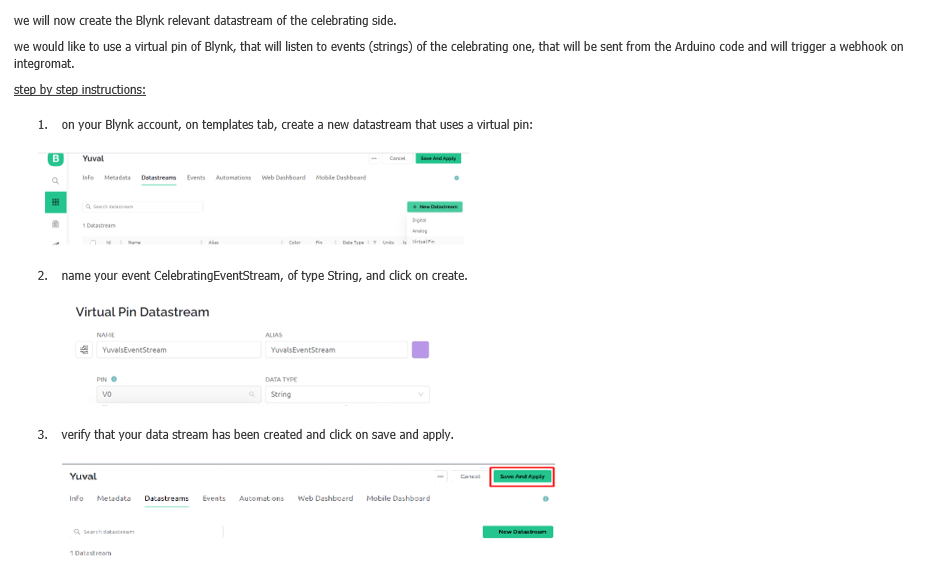The image size is (935, 584).
Task: Open the datastream icon picker beside Name
Action: point(84,350)
